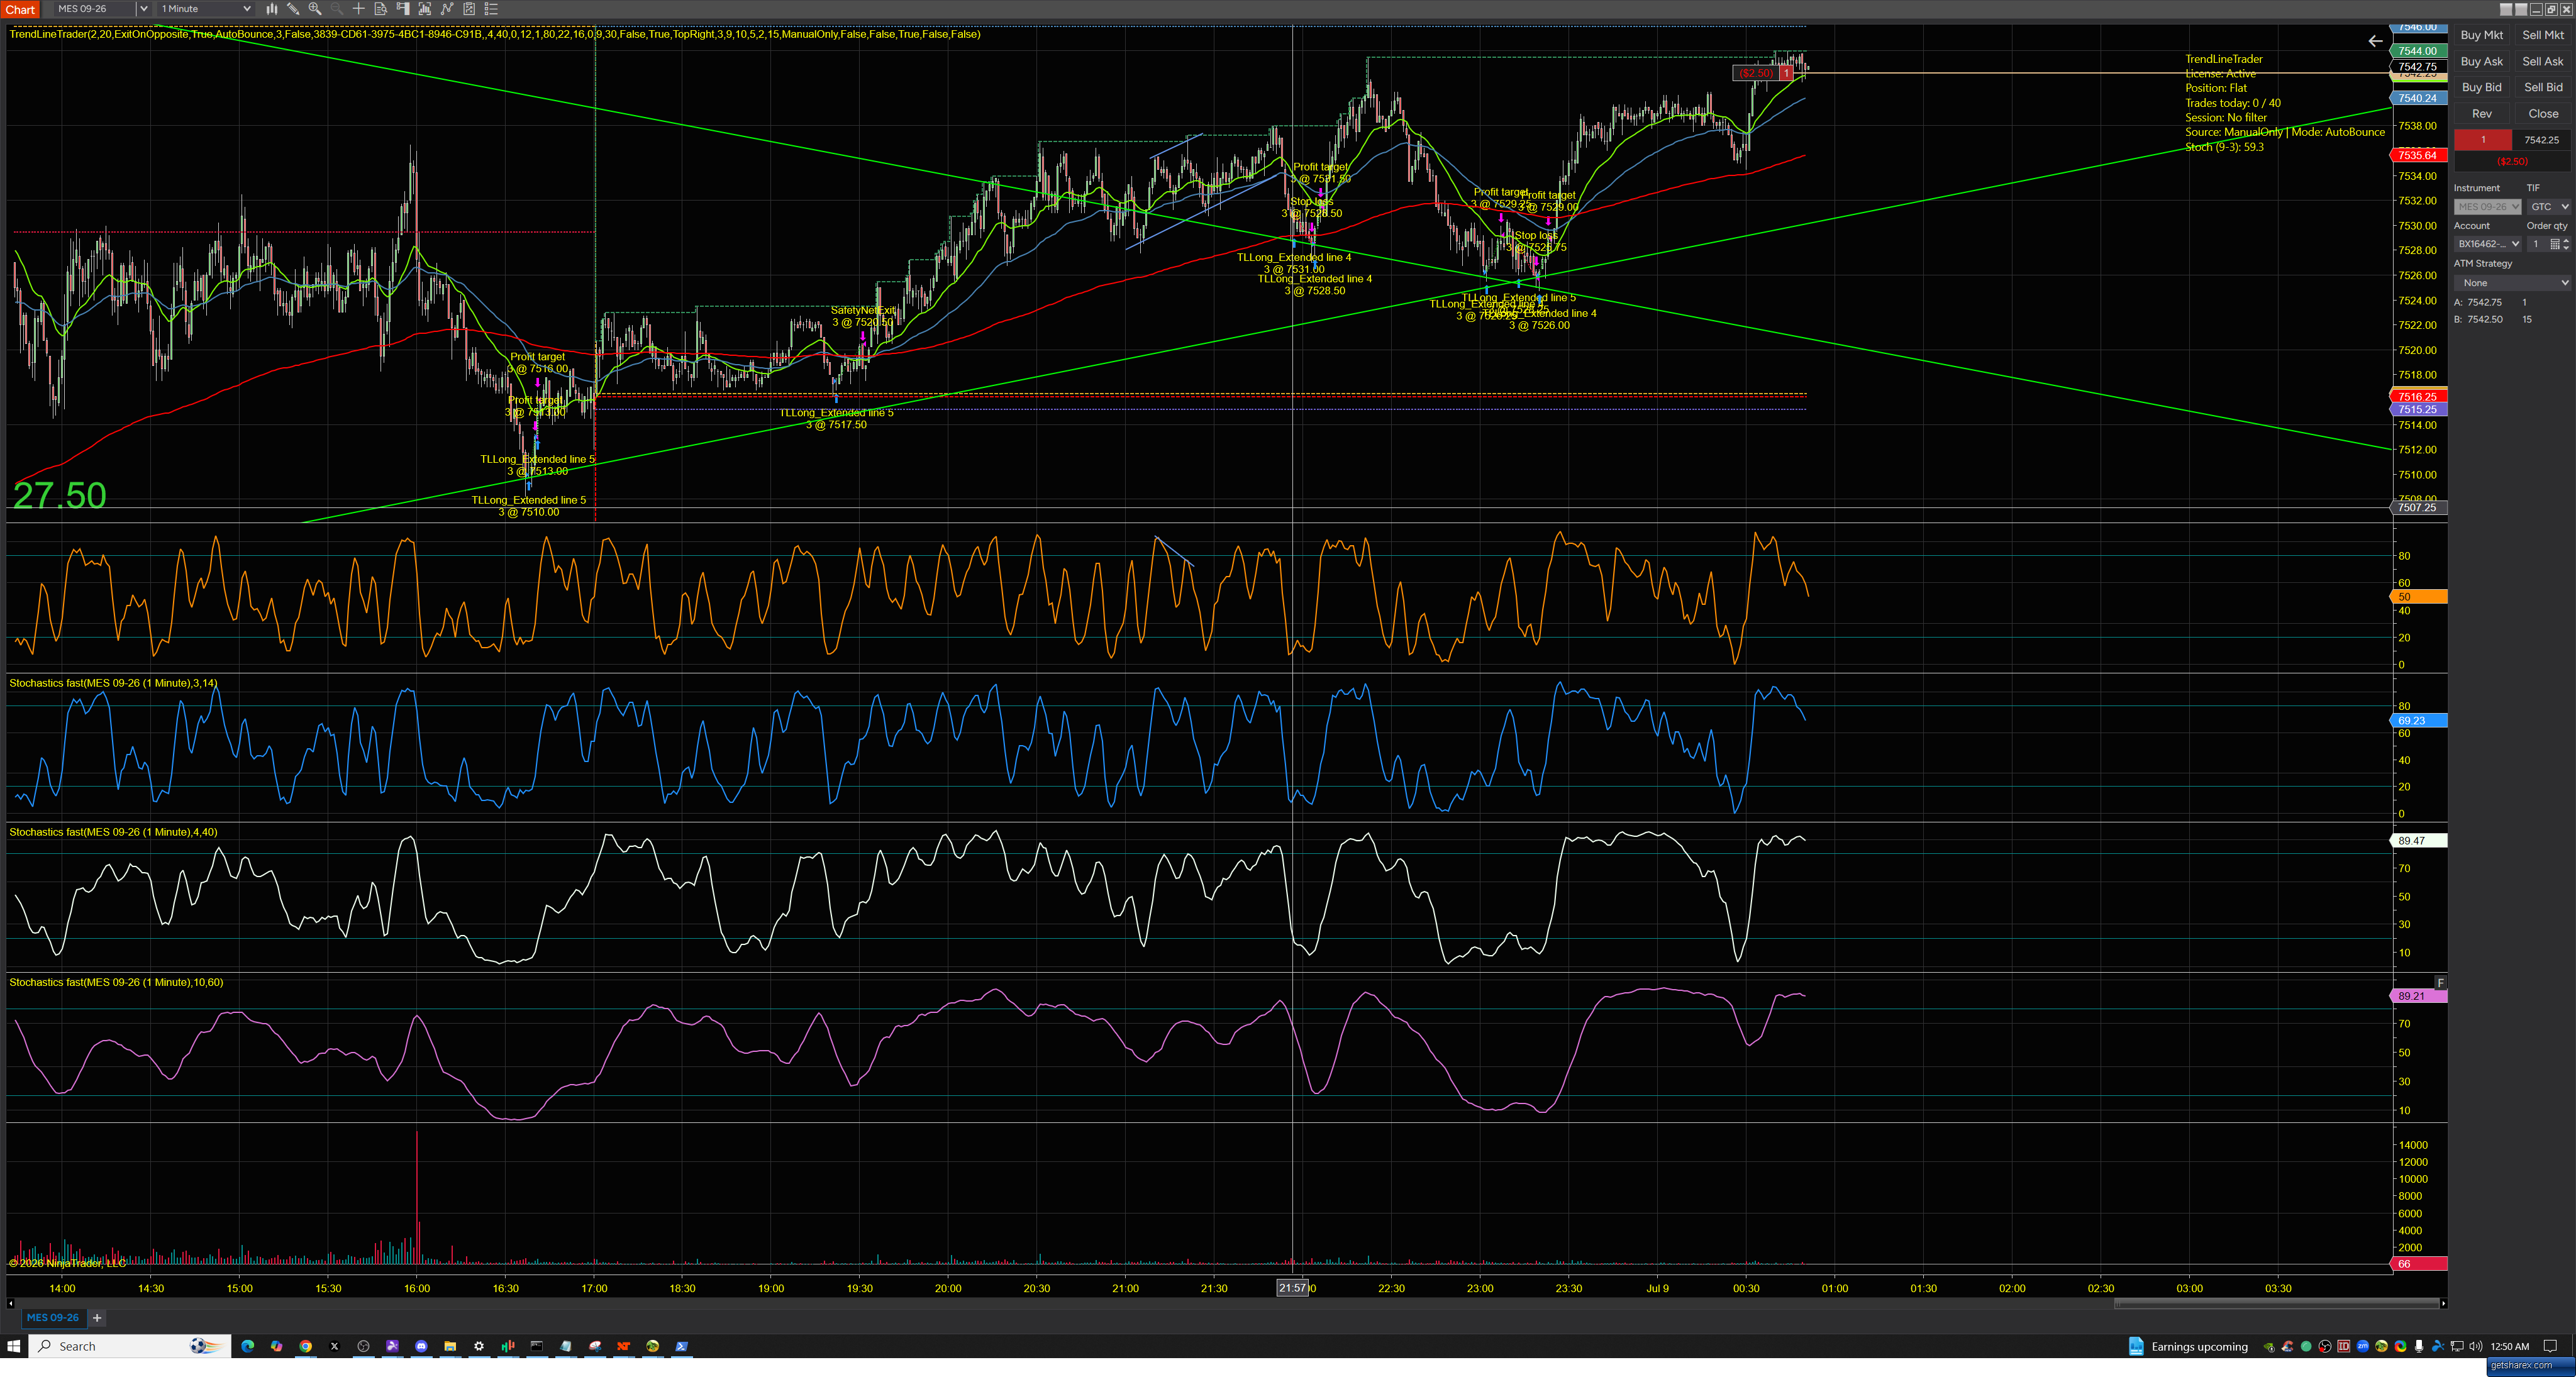Click the microphone tray icon
The width and height of the screenshot is (2576, 1377).
click(x=2419, y=1346)
